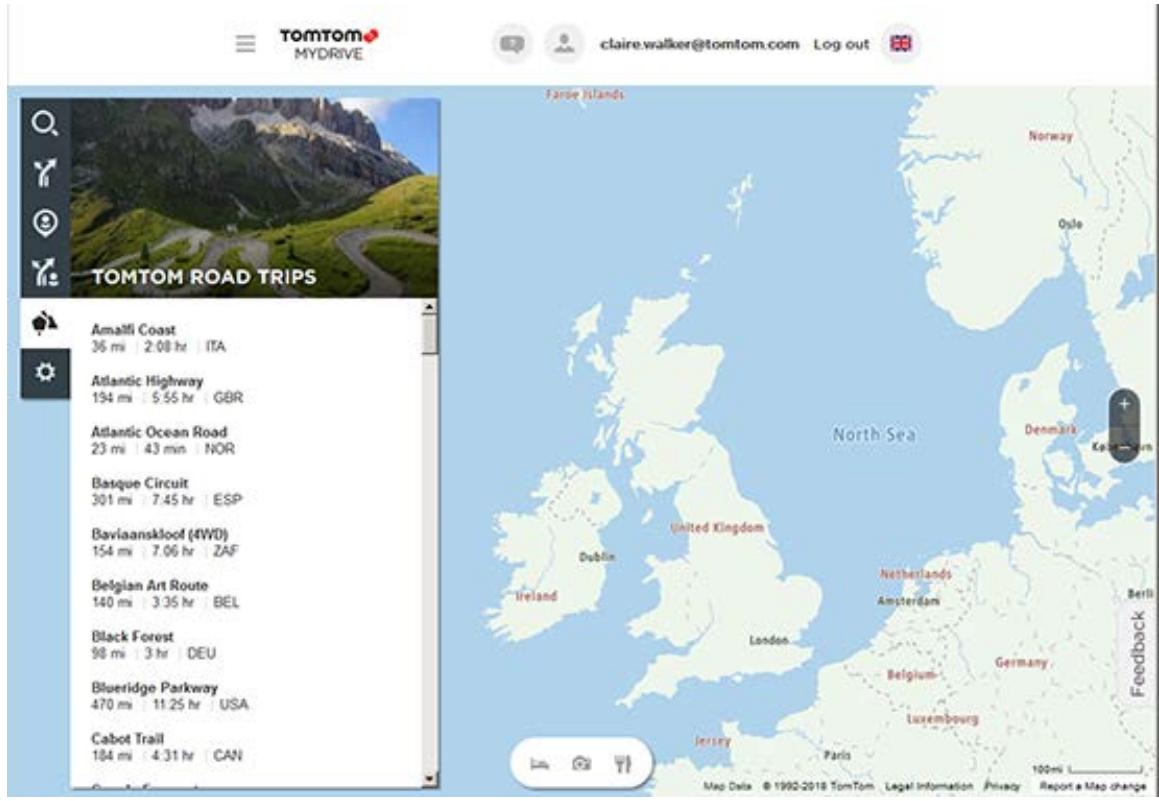Click the TomTom MyDrive logo
This screenshot has height=801, width=1159.
pos(329,44)
